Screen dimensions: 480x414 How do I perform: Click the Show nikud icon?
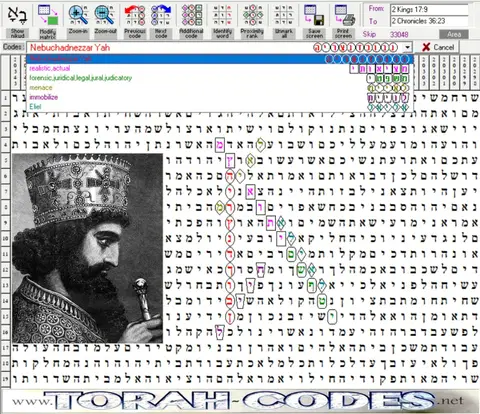[x=17, y=15]
